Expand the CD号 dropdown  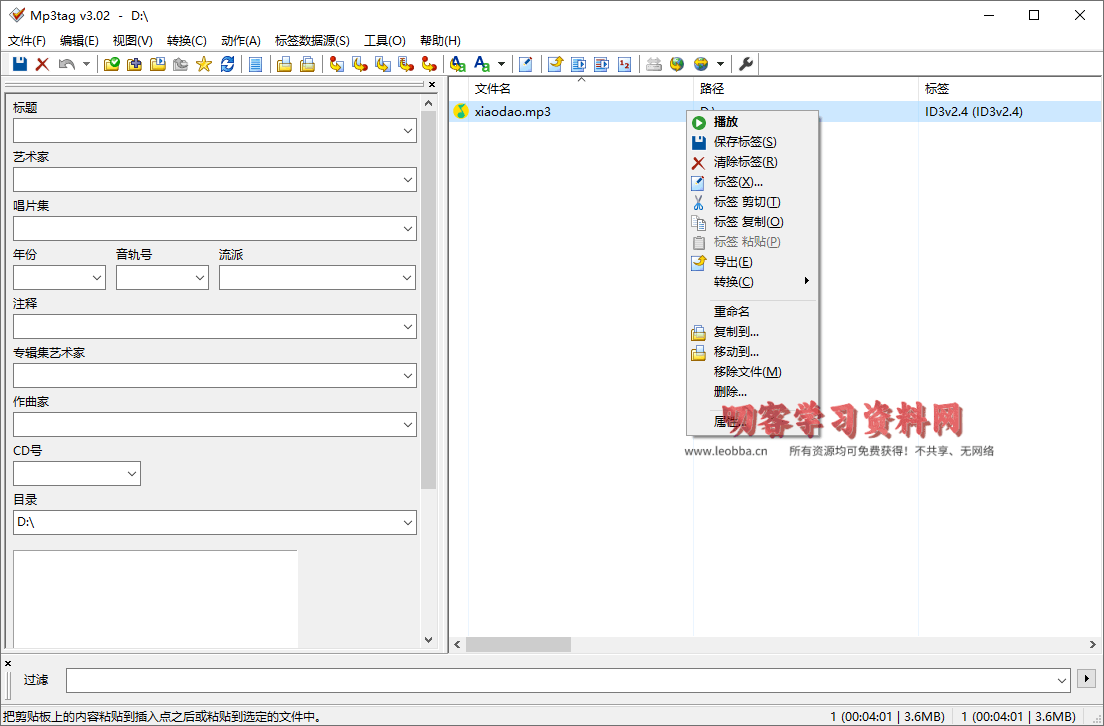point(132,474)
